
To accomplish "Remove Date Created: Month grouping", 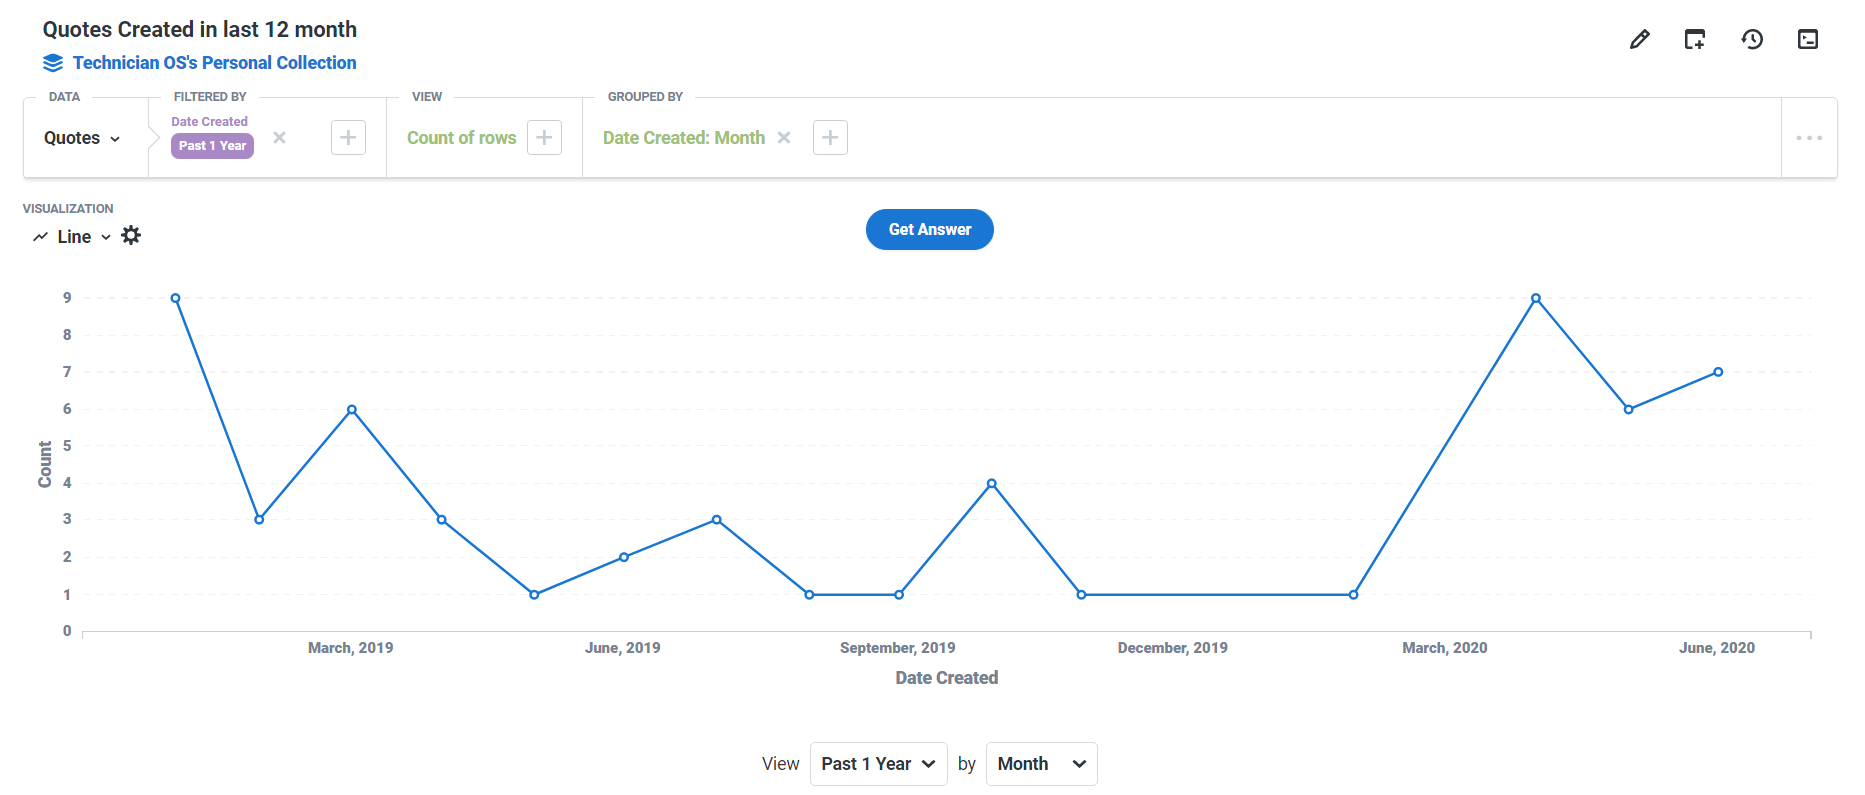I will [x=784, y=138].
